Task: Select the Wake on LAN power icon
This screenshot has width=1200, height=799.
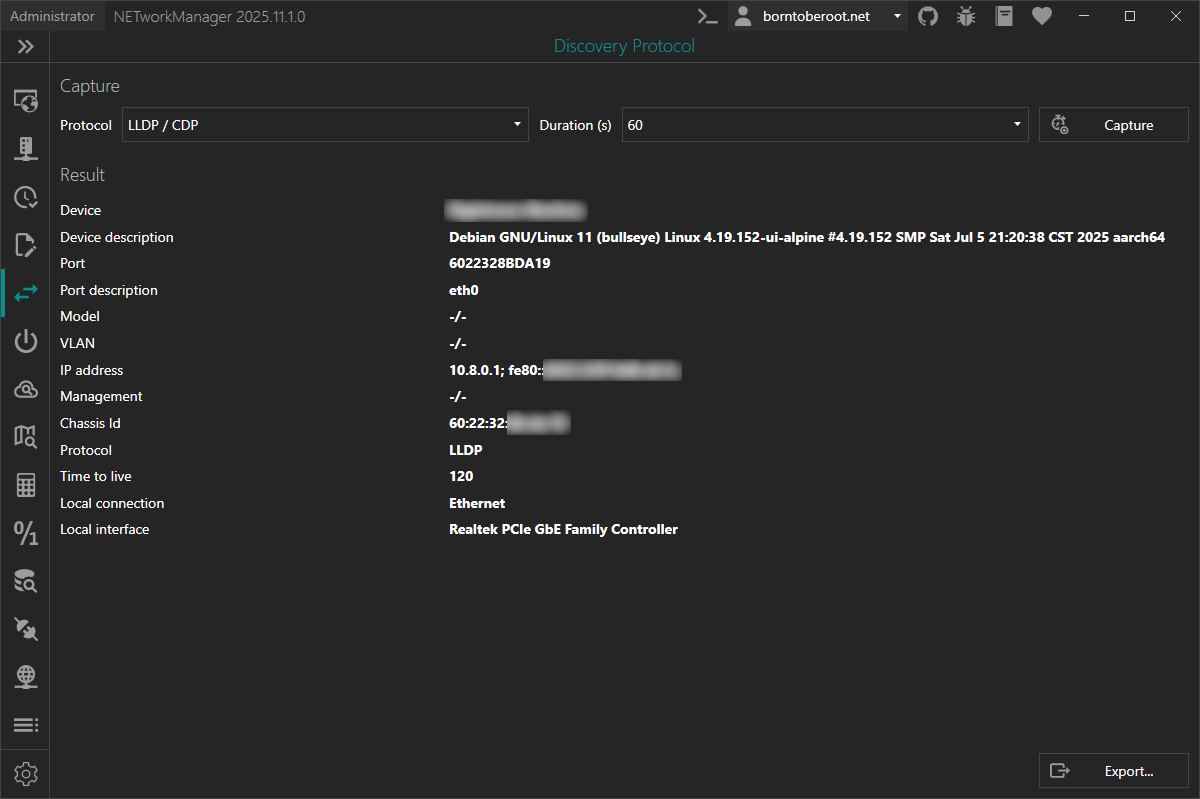Action: tap(26, 342)
